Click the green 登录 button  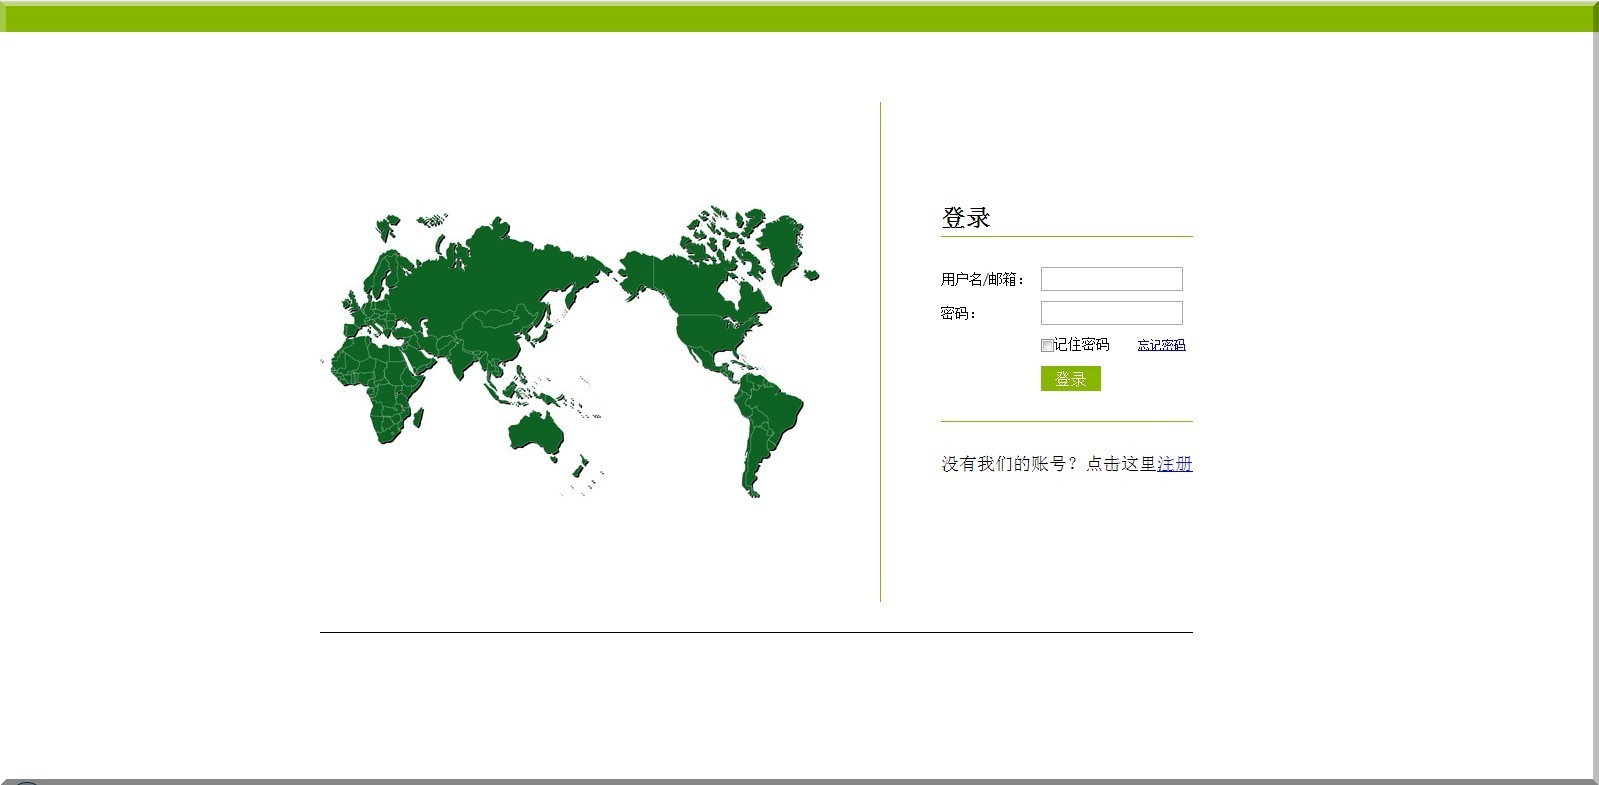click(1070, 379)
